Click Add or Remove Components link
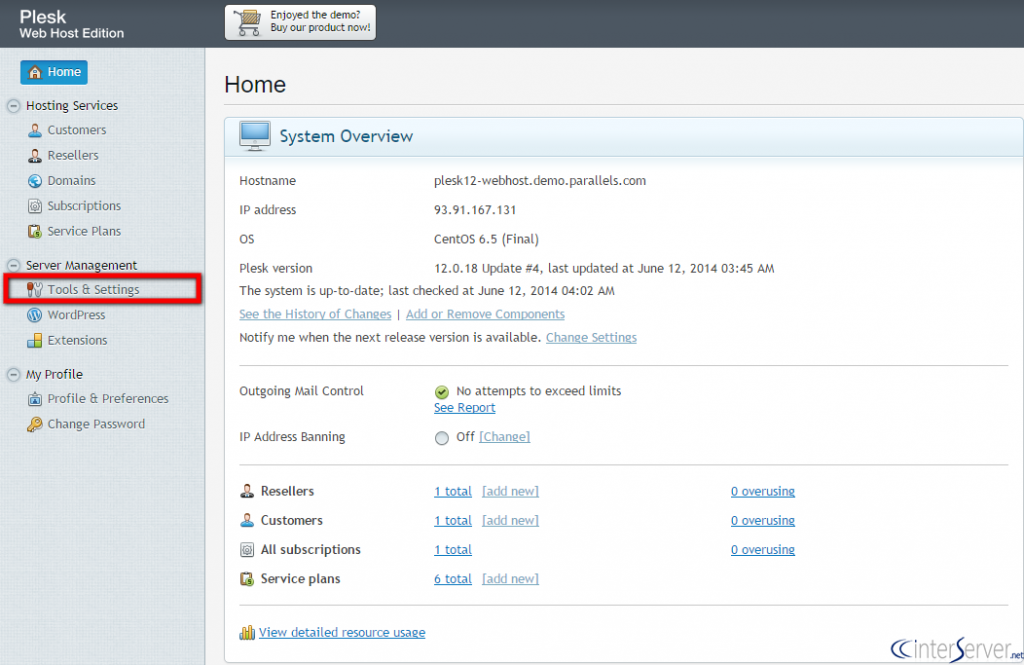The height and width of the screenshot is (665, 1024). [x=485, y=313]
